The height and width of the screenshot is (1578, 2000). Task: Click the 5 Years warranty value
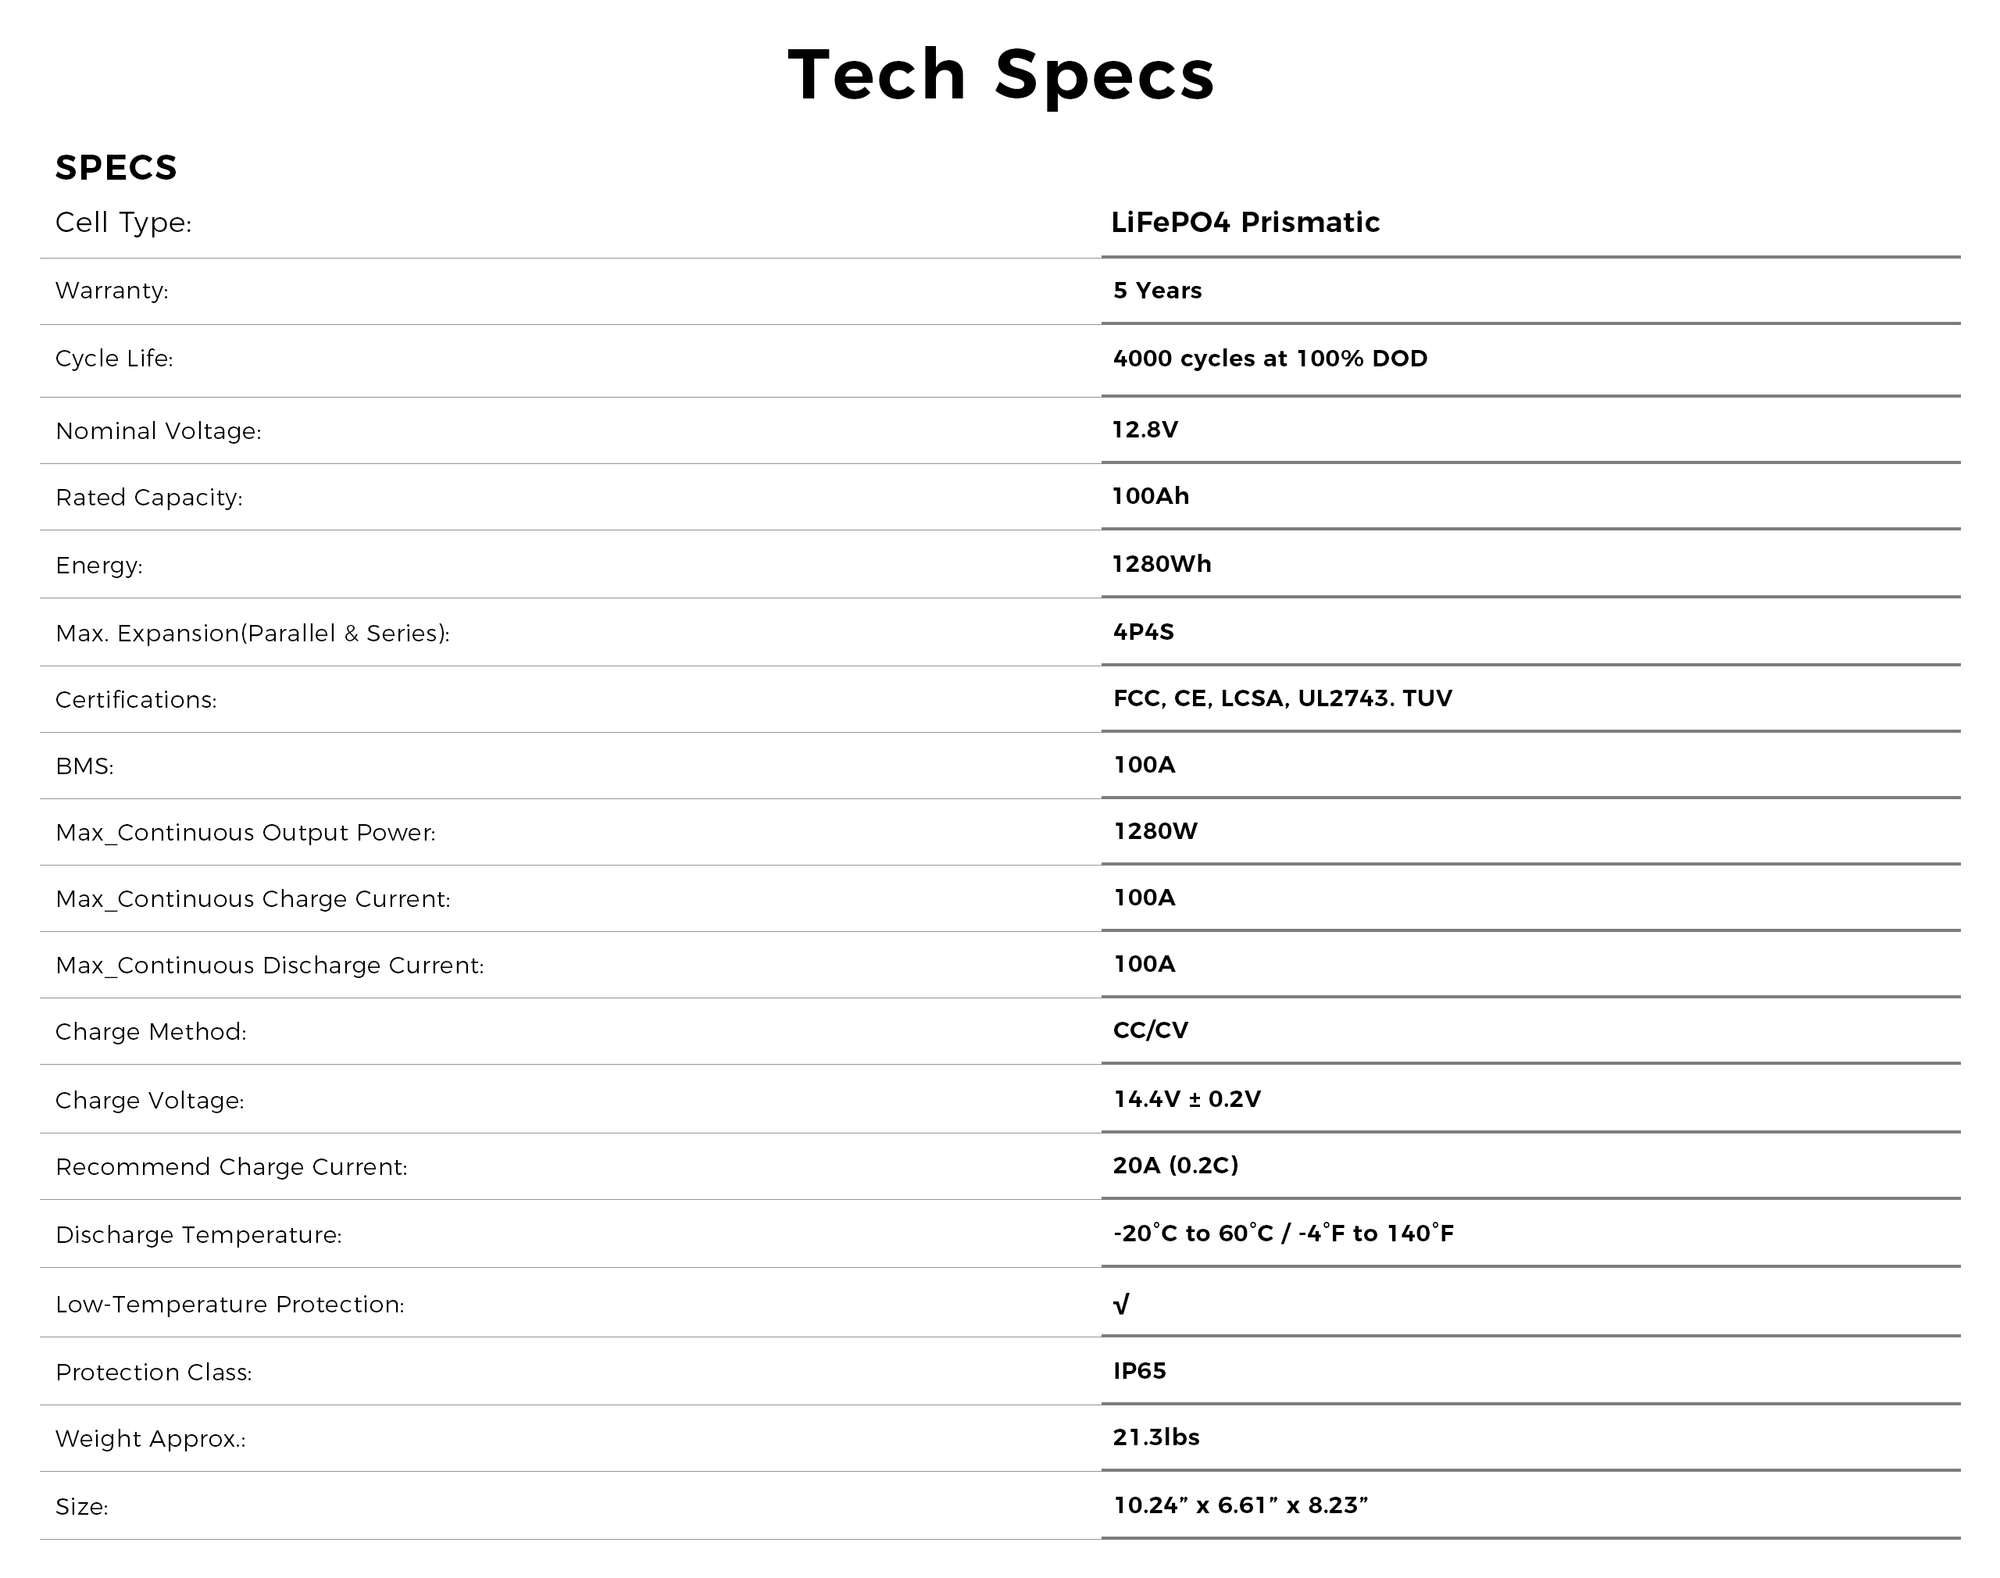click(x=1157, y=291)
